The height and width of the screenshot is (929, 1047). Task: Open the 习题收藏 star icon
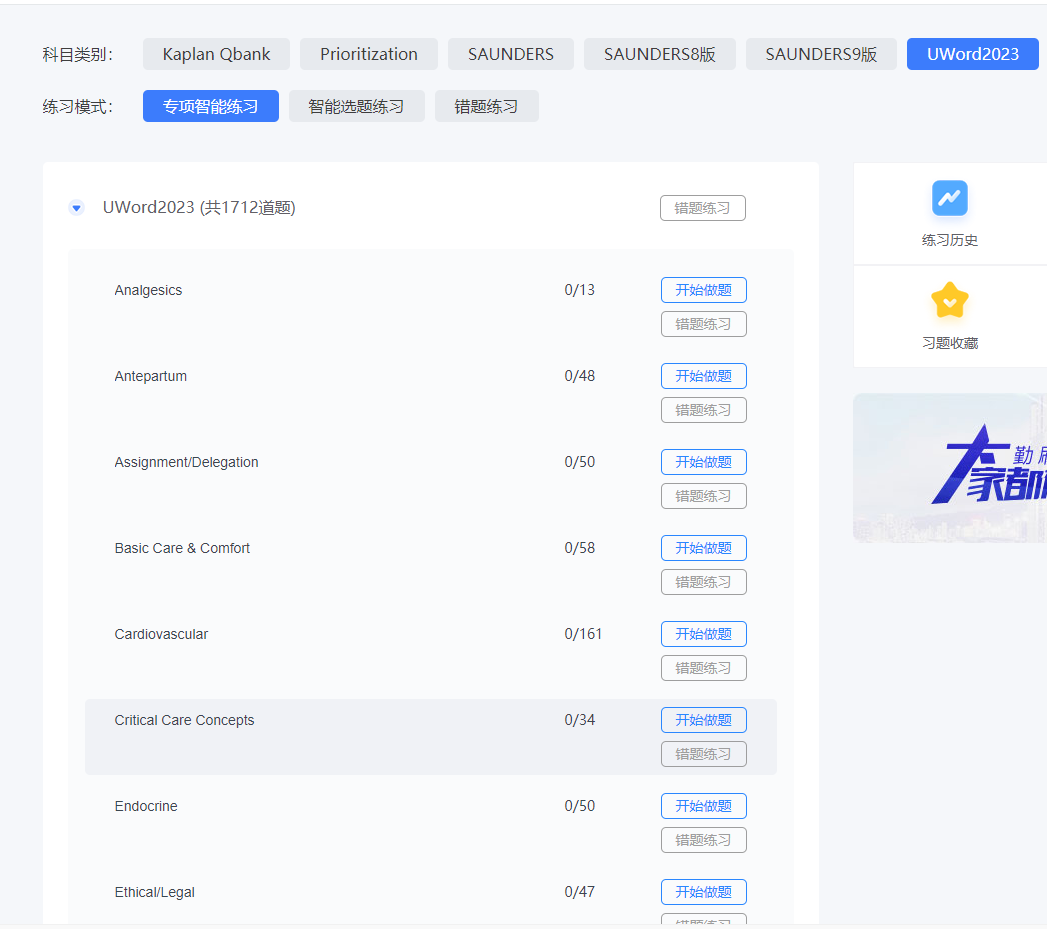coord(950,301)
